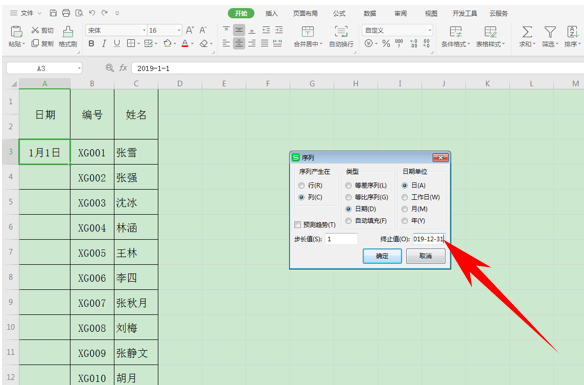
Task: Undo the last action
Action: (92, 13)
